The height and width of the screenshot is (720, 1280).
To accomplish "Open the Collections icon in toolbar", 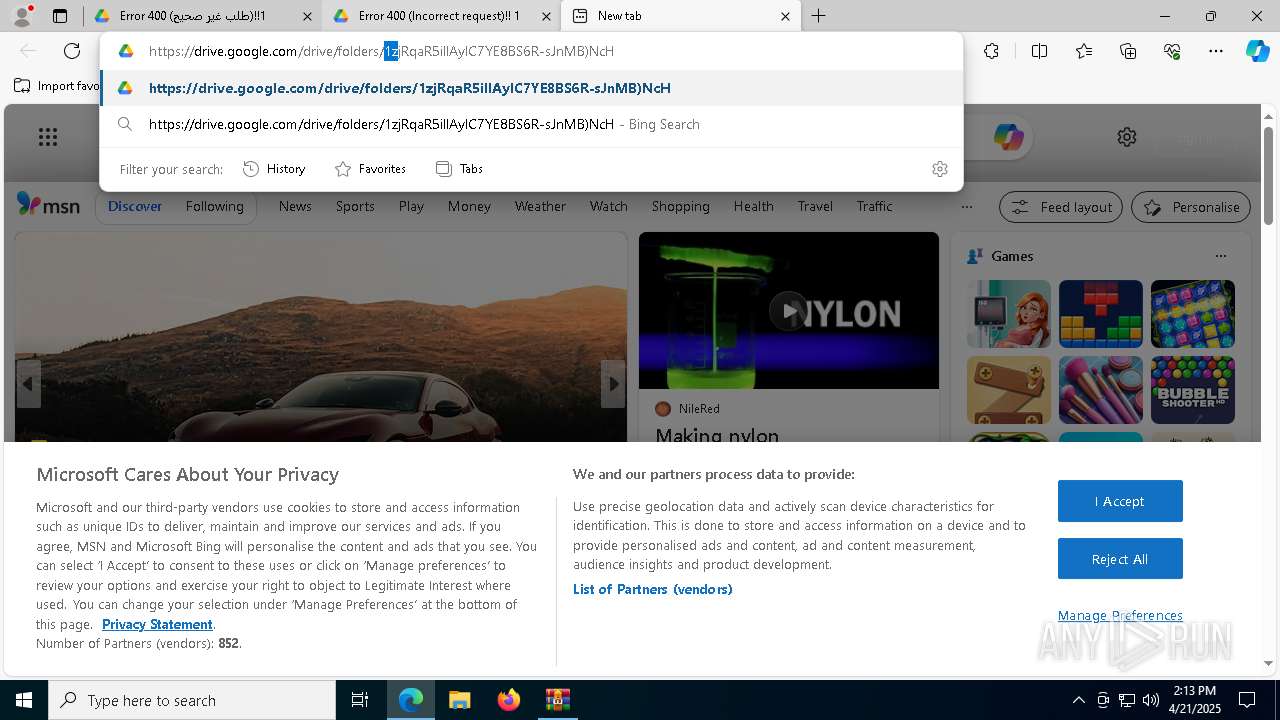I will pyautogui.click(x=1128, y=51).
